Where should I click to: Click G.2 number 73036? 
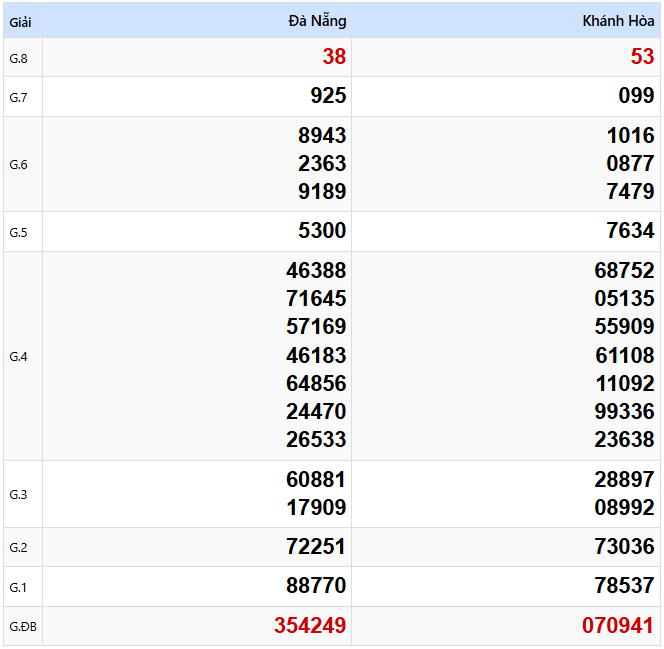624,547
